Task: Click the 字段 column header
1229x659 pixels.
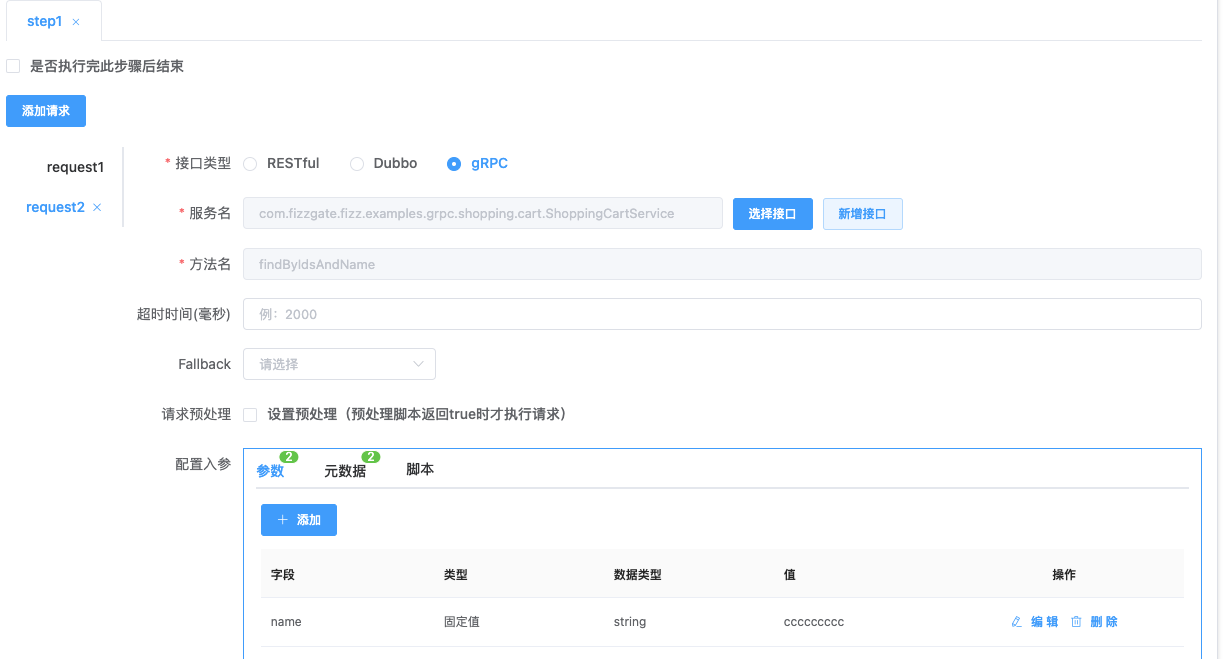Action: click(283, 575)
